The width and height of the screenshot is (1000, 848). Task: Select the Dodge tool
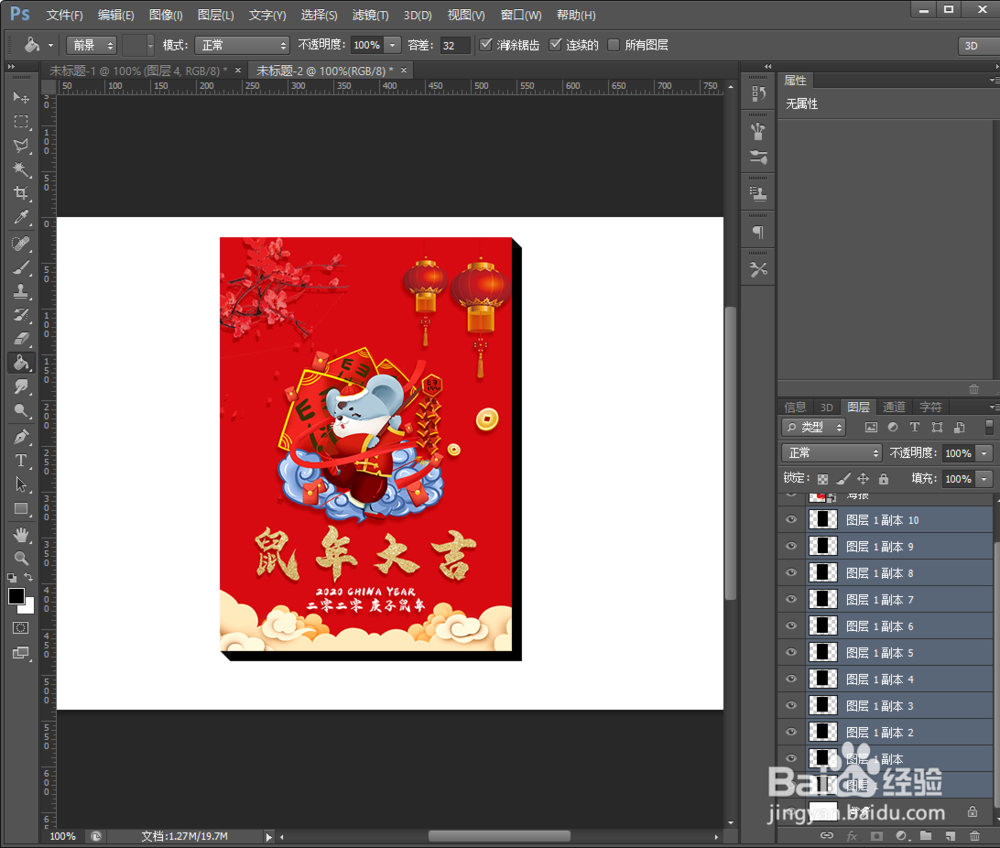[x=21, y=411]
